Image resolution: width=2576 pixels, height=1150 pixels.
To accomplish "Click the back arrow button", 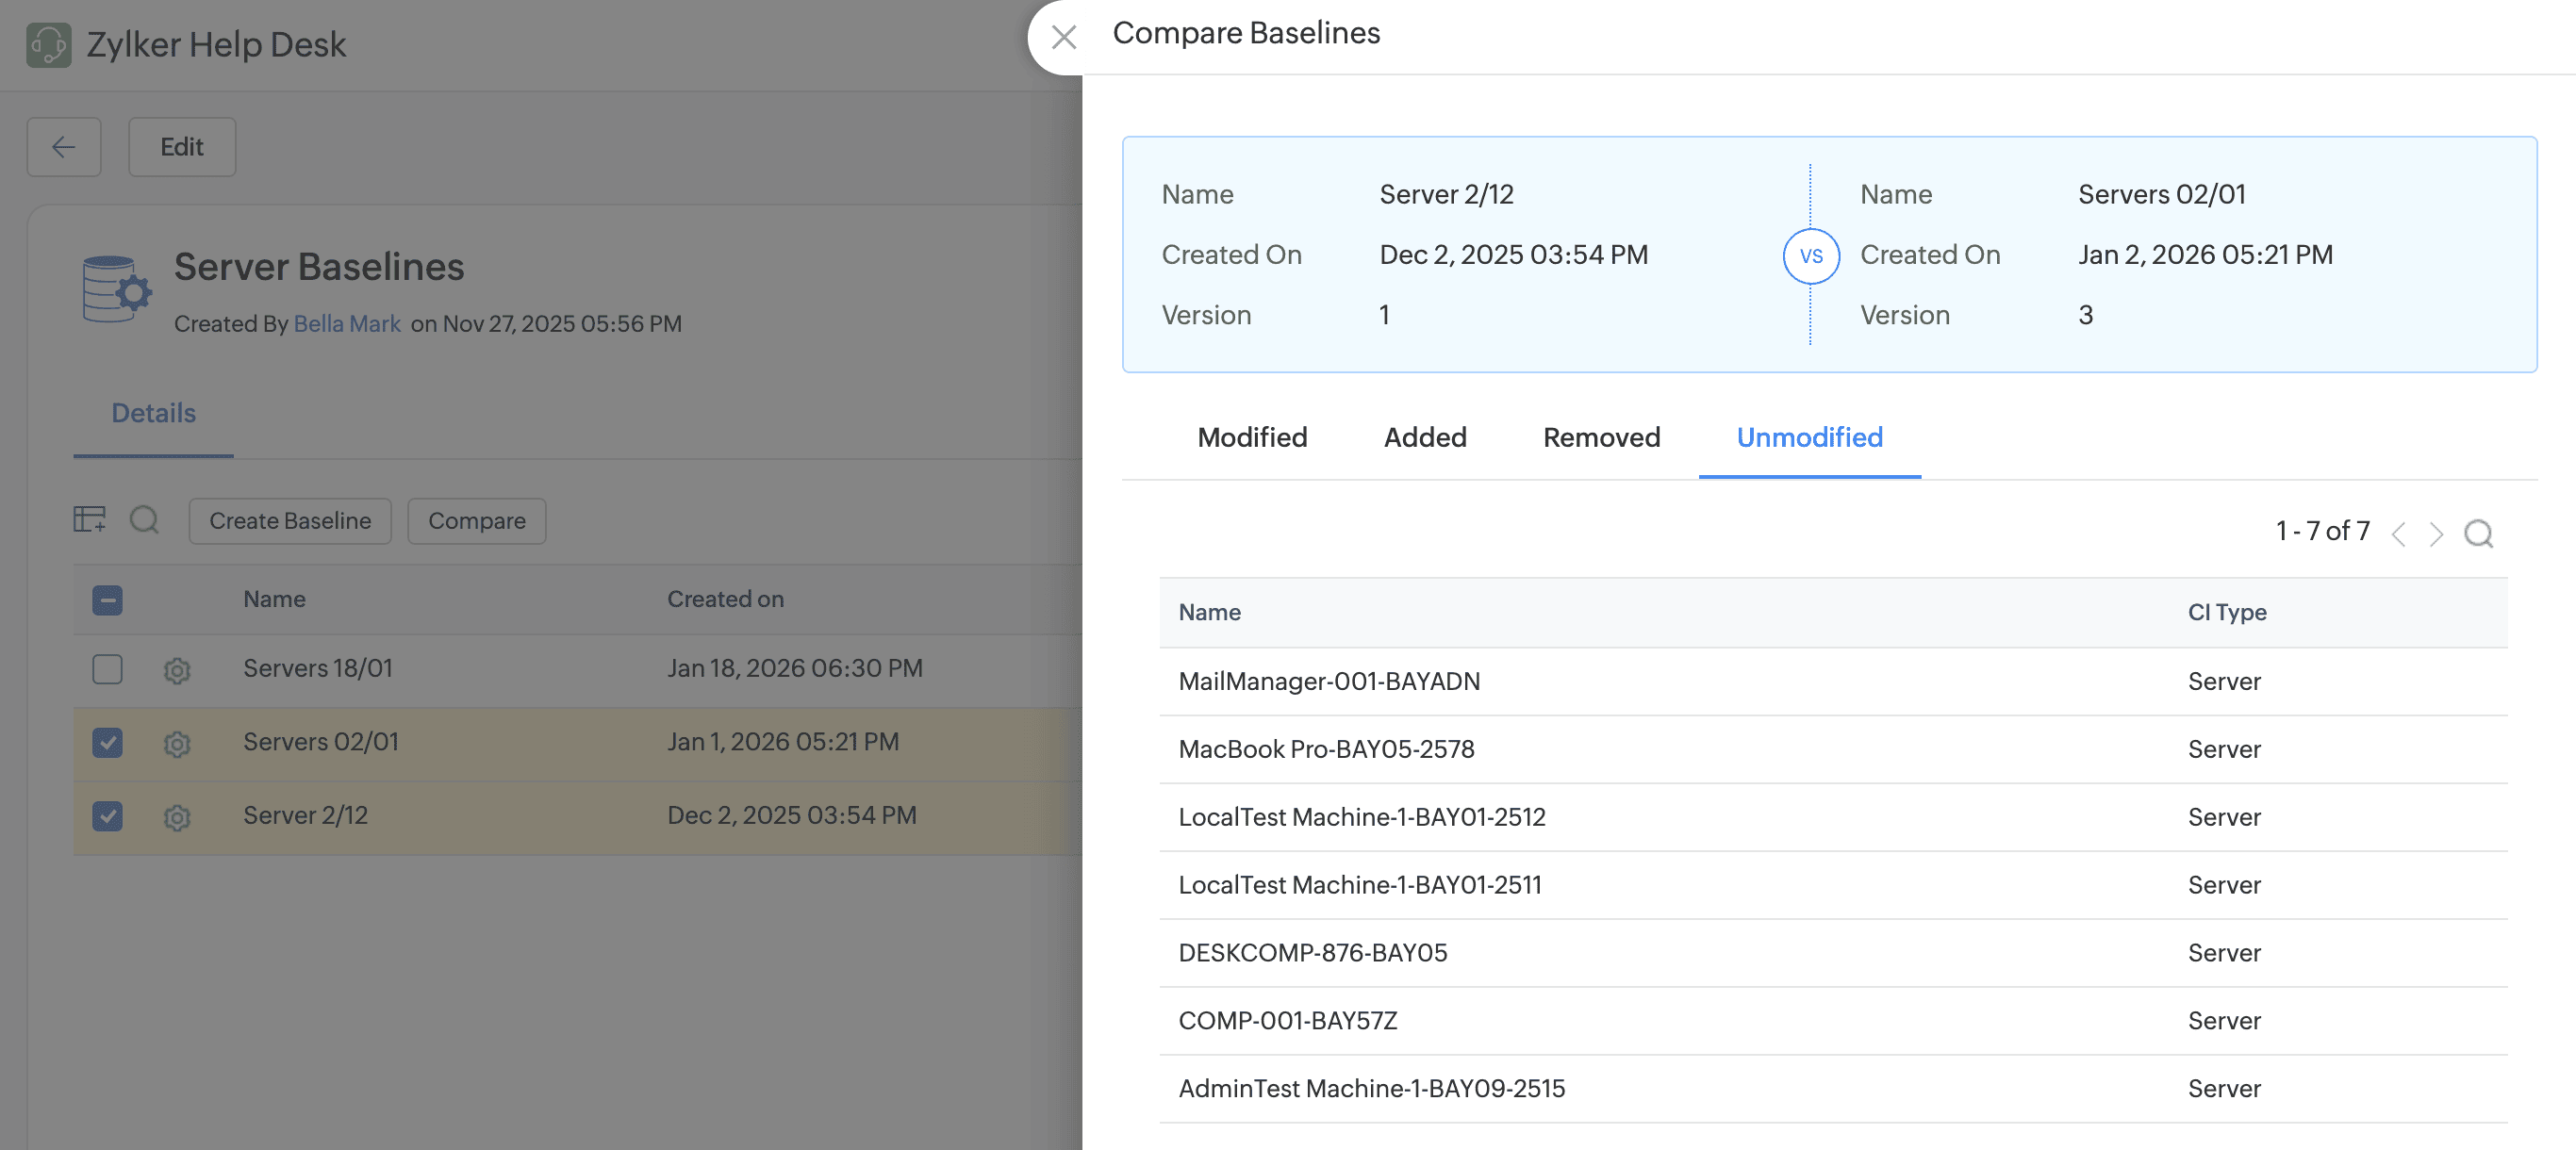I will [64, 147].
